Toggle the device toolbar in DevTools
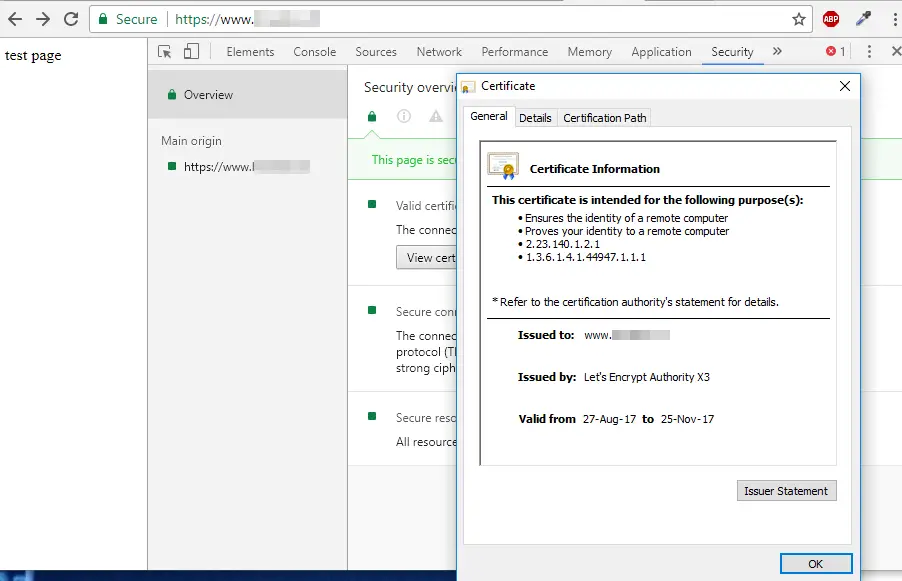The height and width of the screenshot is (581, 902). tap(191, 52)
